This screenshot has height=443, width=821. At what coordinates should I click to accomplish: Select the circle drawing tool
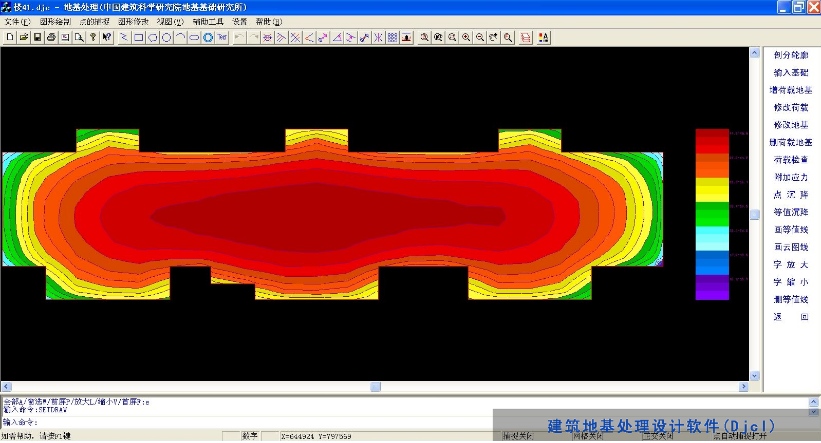167,37
